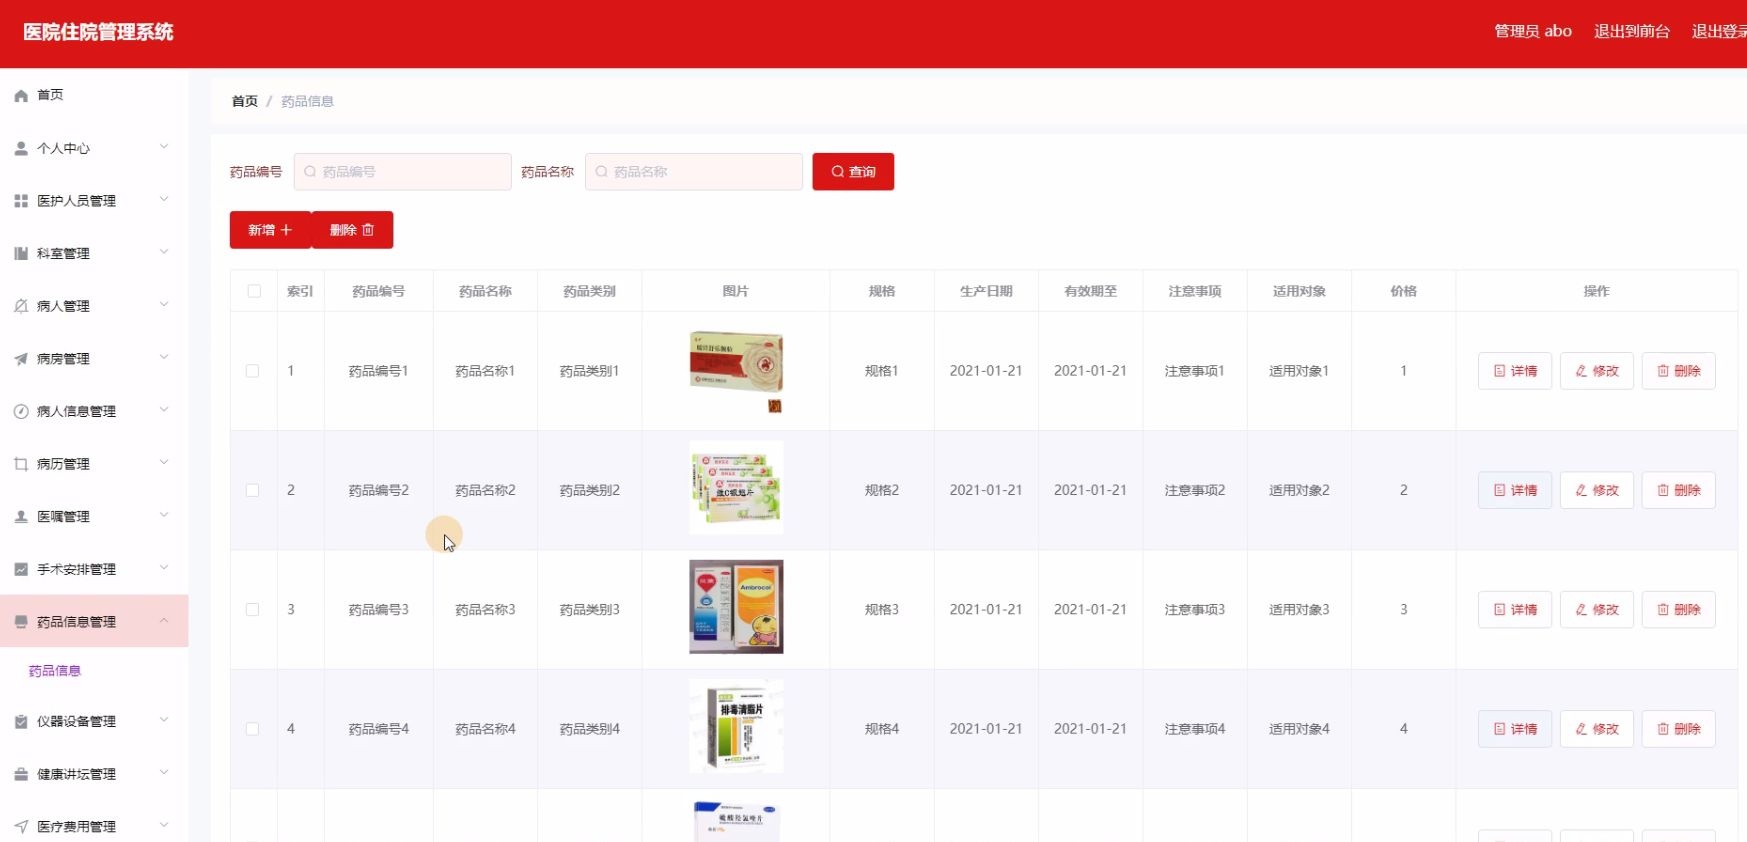Click the 修改 button for 药品编号4

1597,729
